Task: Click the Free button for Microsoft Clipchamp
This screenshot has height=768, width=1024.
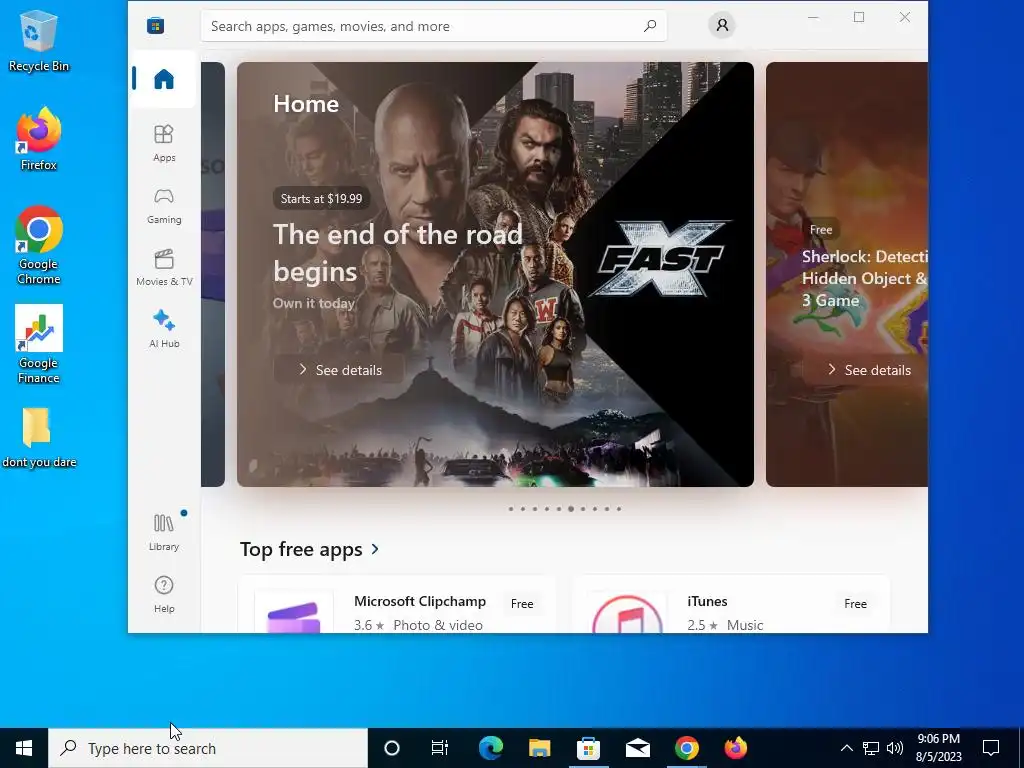Action: (x=522, y=604)
